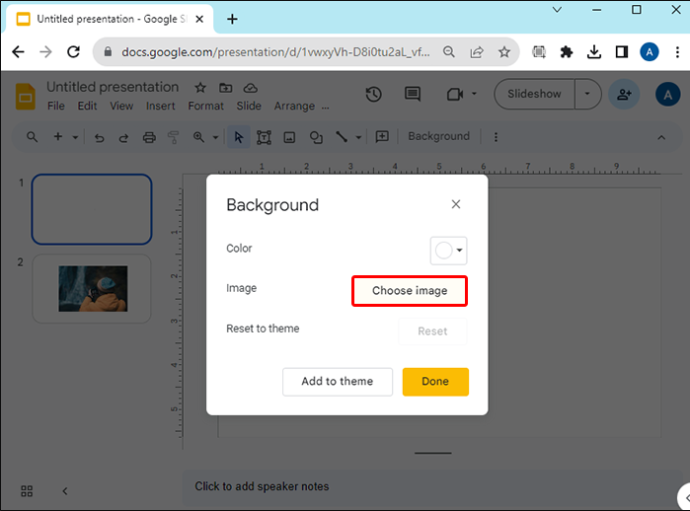This screenshot has height=511, width=690.
Task: Select the text box tool
Action: 264,137
